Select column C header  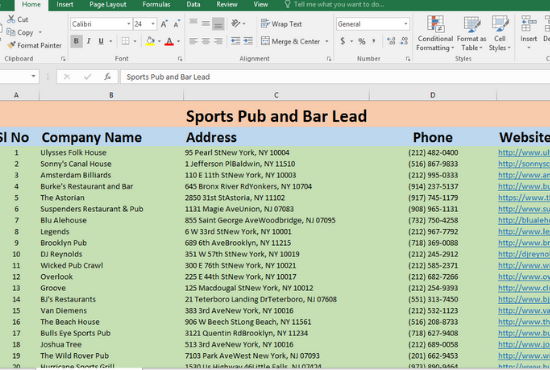(x=276, y=95)
